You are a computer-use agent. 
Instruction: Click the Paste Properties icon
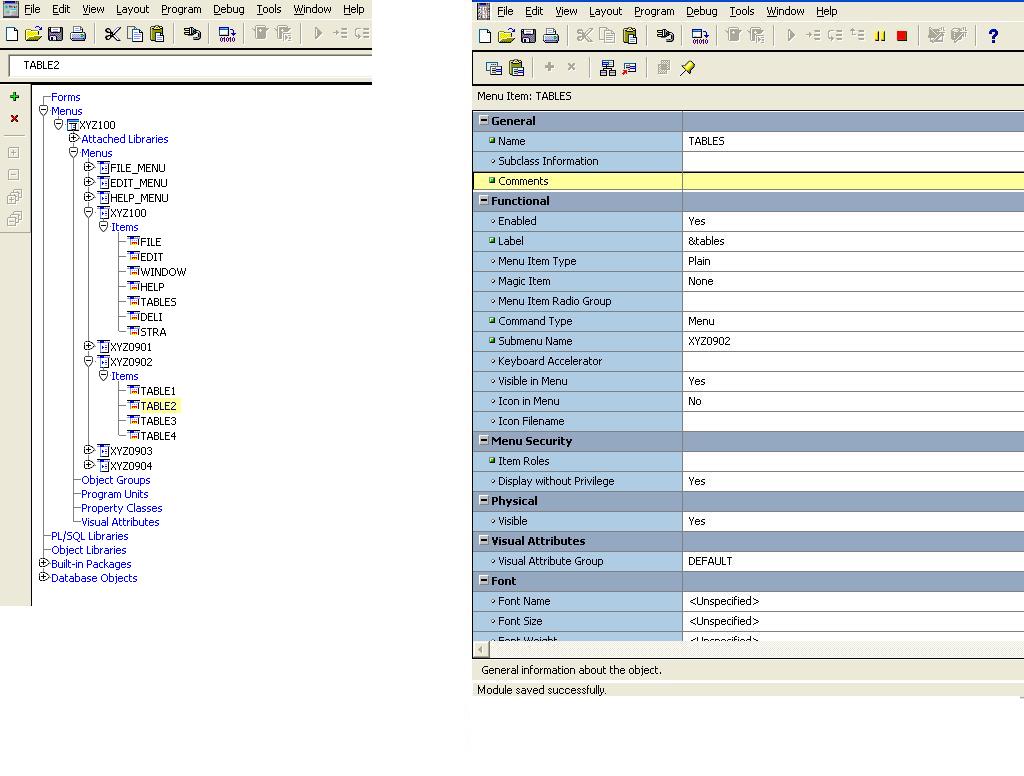pyautogui.click(x=516, y=67)
